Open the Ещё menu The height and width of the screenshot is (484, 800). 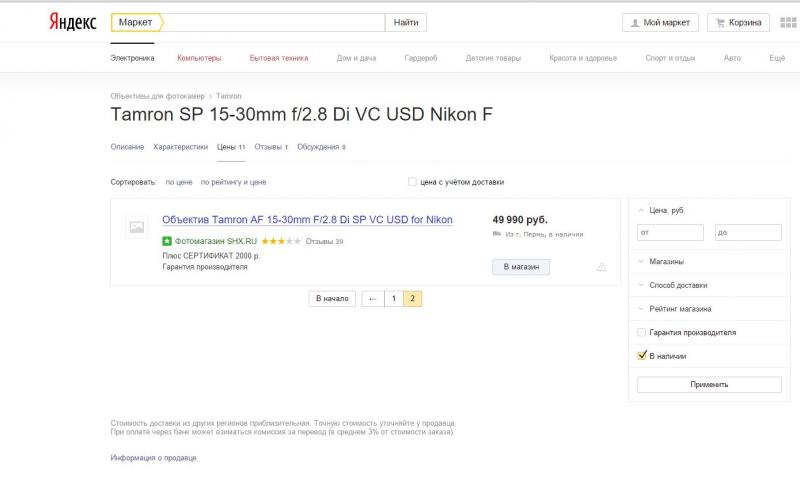777,58
